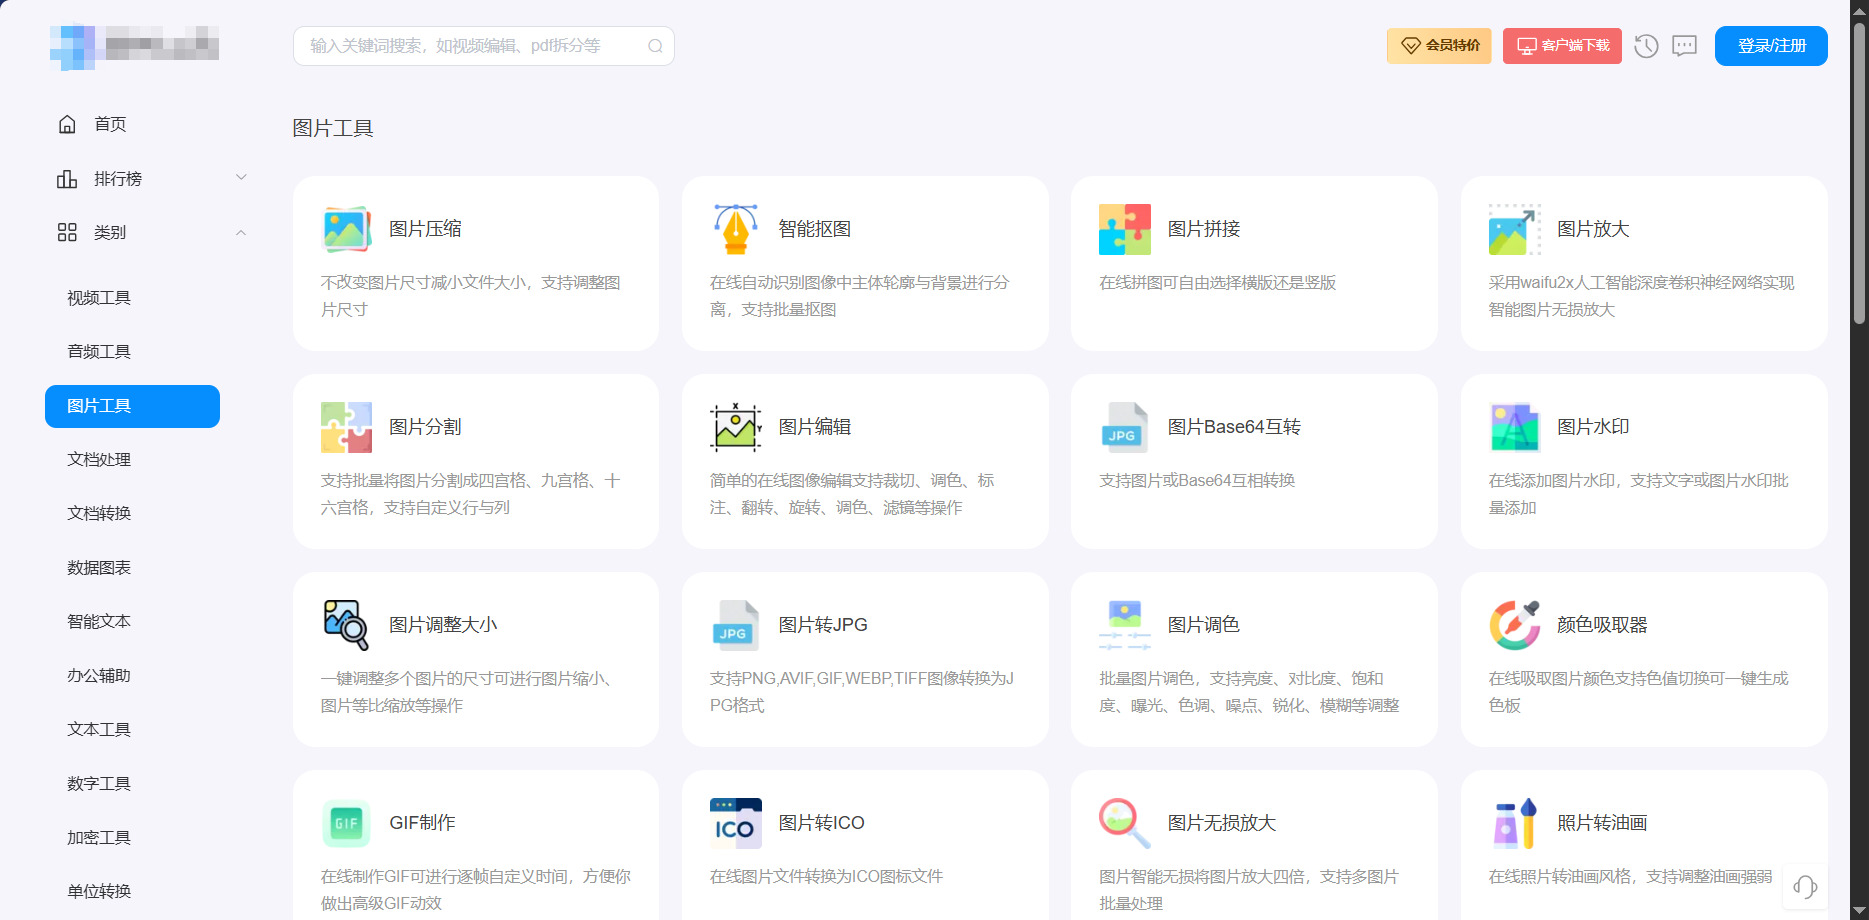Screen dimensions: 1869x920
Task: Open the 图片无损放大 magnifier icon
Action: pos(1125,823)
